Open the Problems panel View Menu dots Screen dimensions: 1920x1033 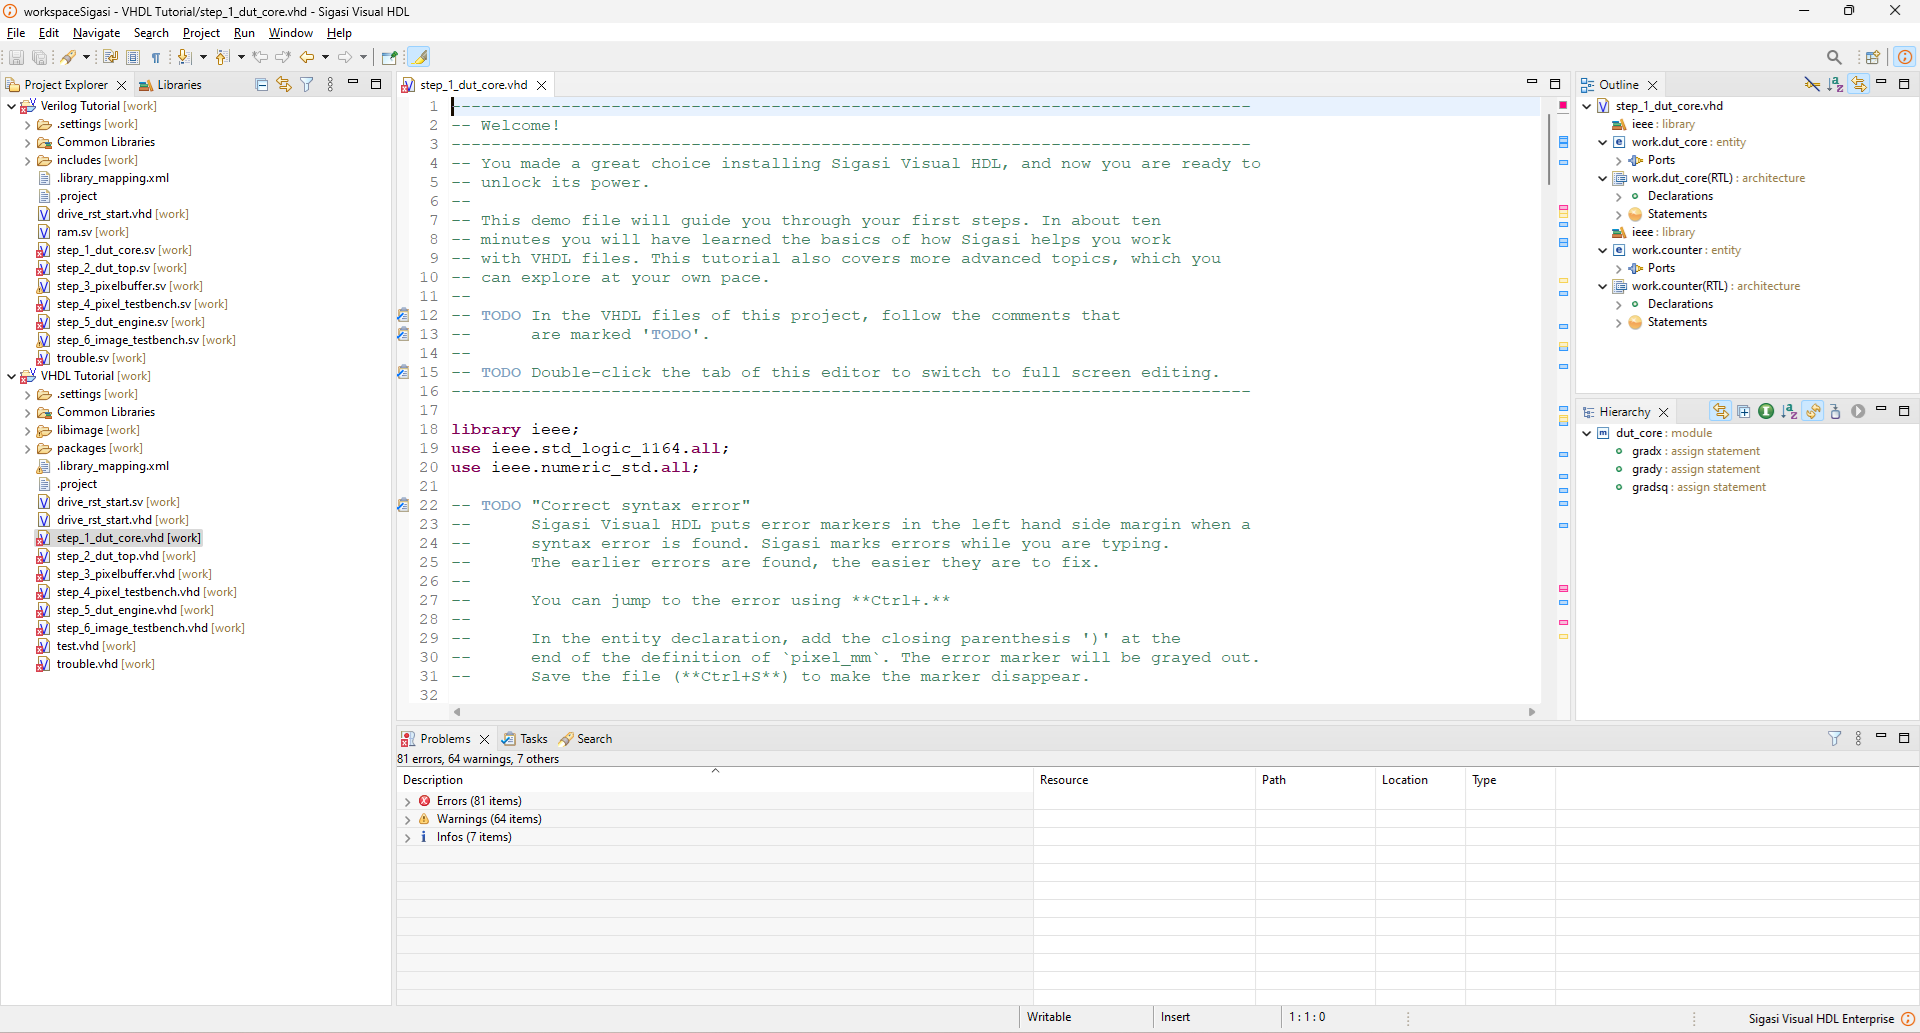(1858, 739)
